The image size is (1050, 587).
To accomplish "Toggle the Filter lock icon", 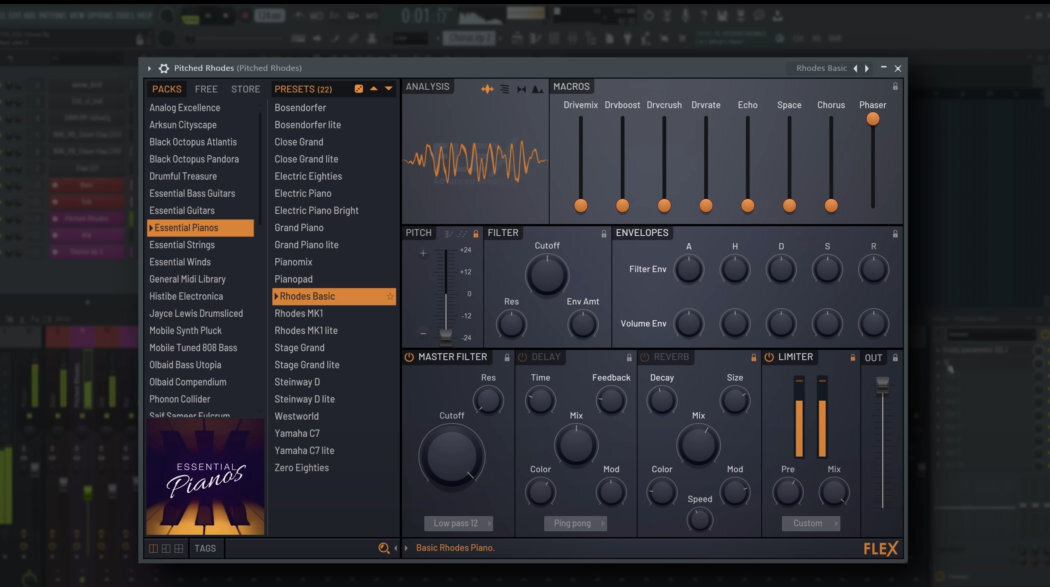I will pos(604,234).
